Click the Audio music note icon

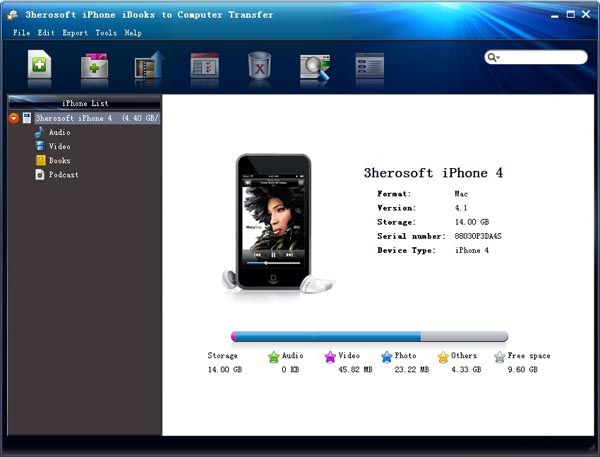point(39,132)
